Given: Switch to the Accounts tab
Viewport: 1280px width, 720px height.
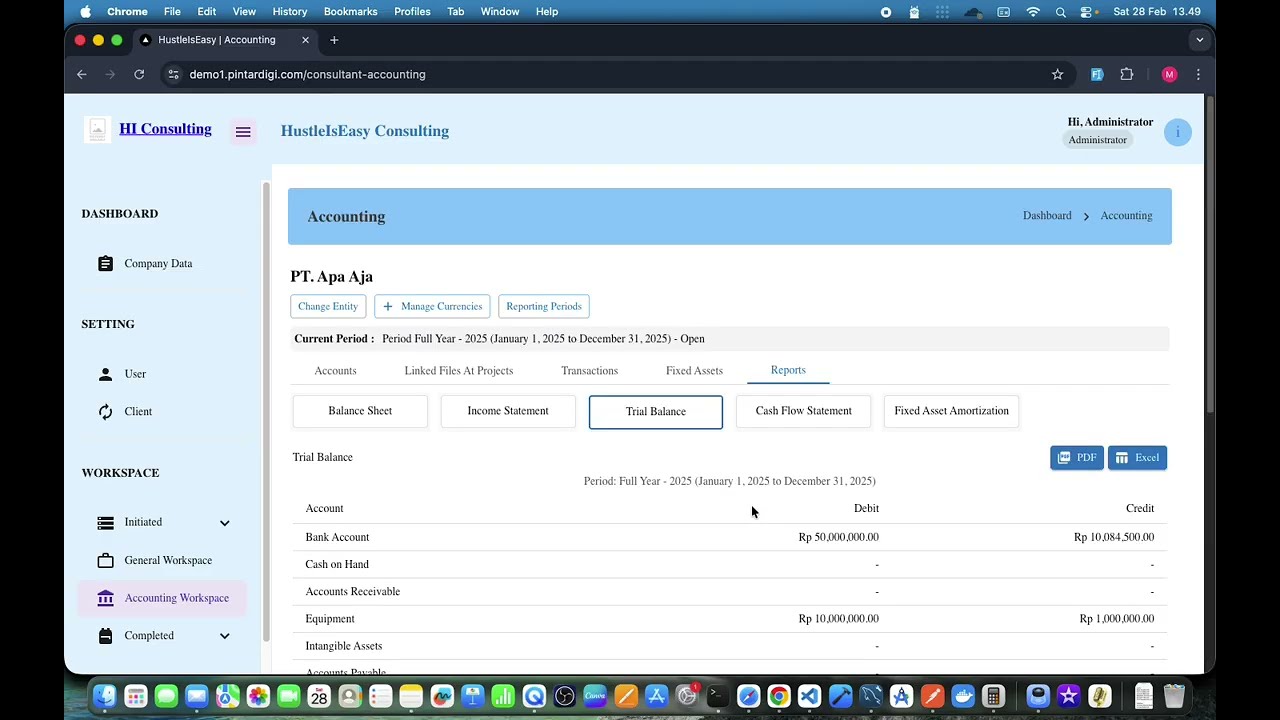Looking at the screenshot, I should (335, 371).
